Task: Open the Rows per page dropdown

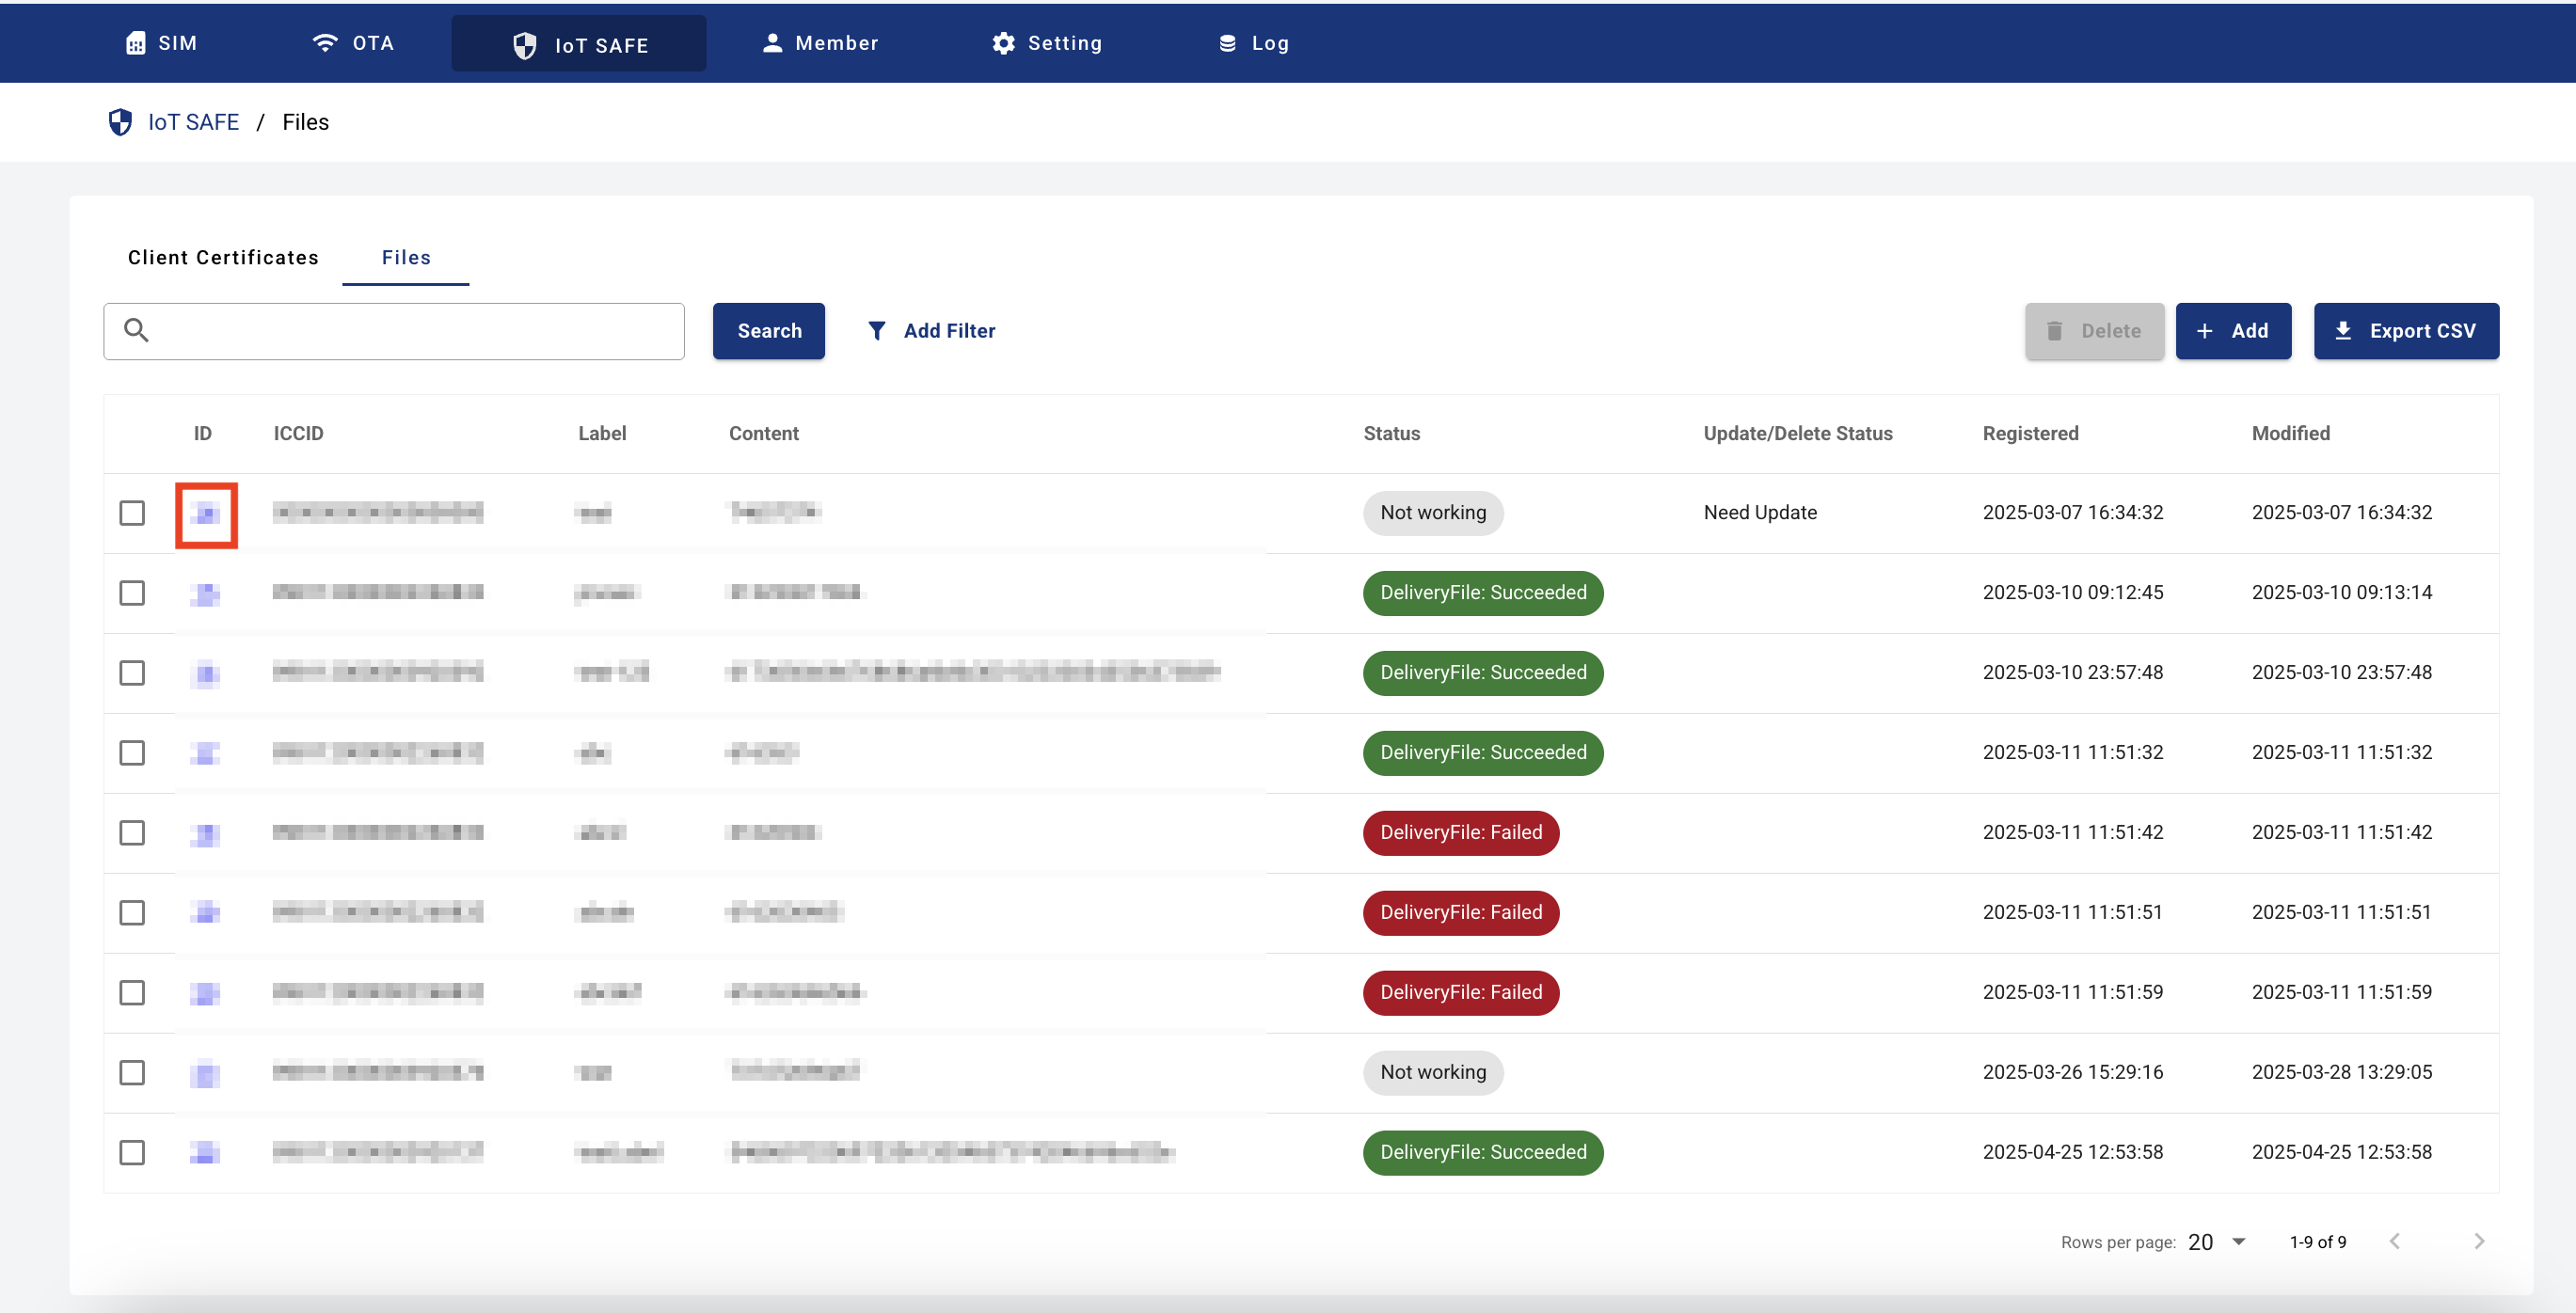Action: pos(2217,1241)
